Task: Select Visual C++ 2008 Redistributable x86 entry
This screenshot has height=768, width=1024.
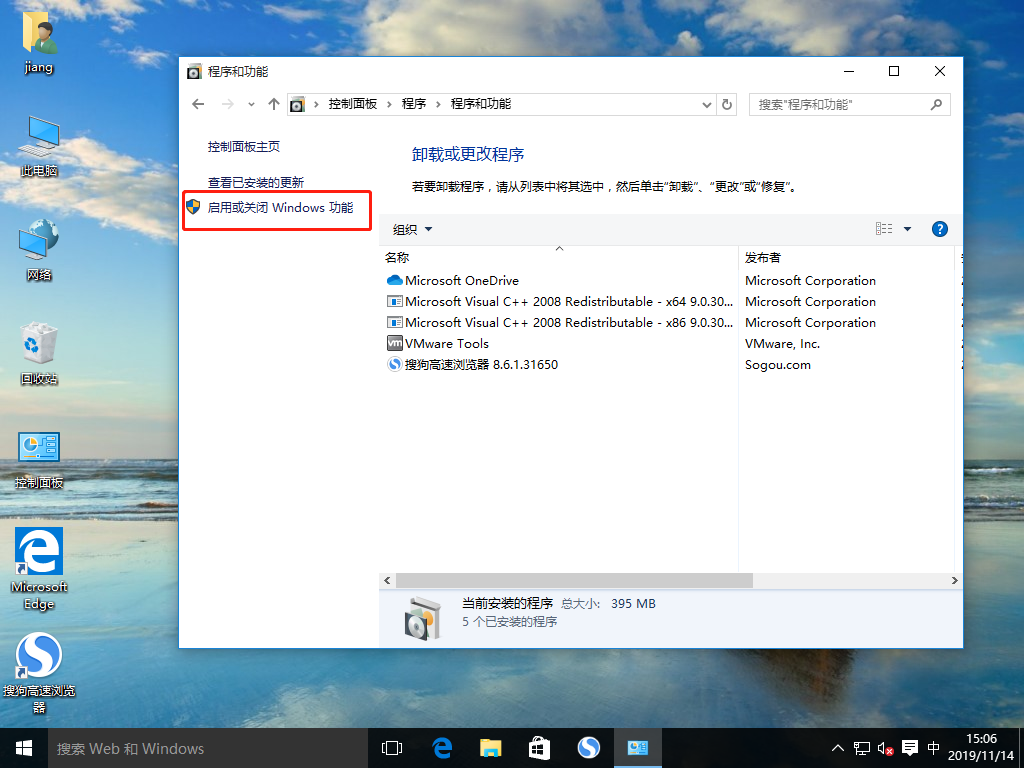Action: click(560, 323)
